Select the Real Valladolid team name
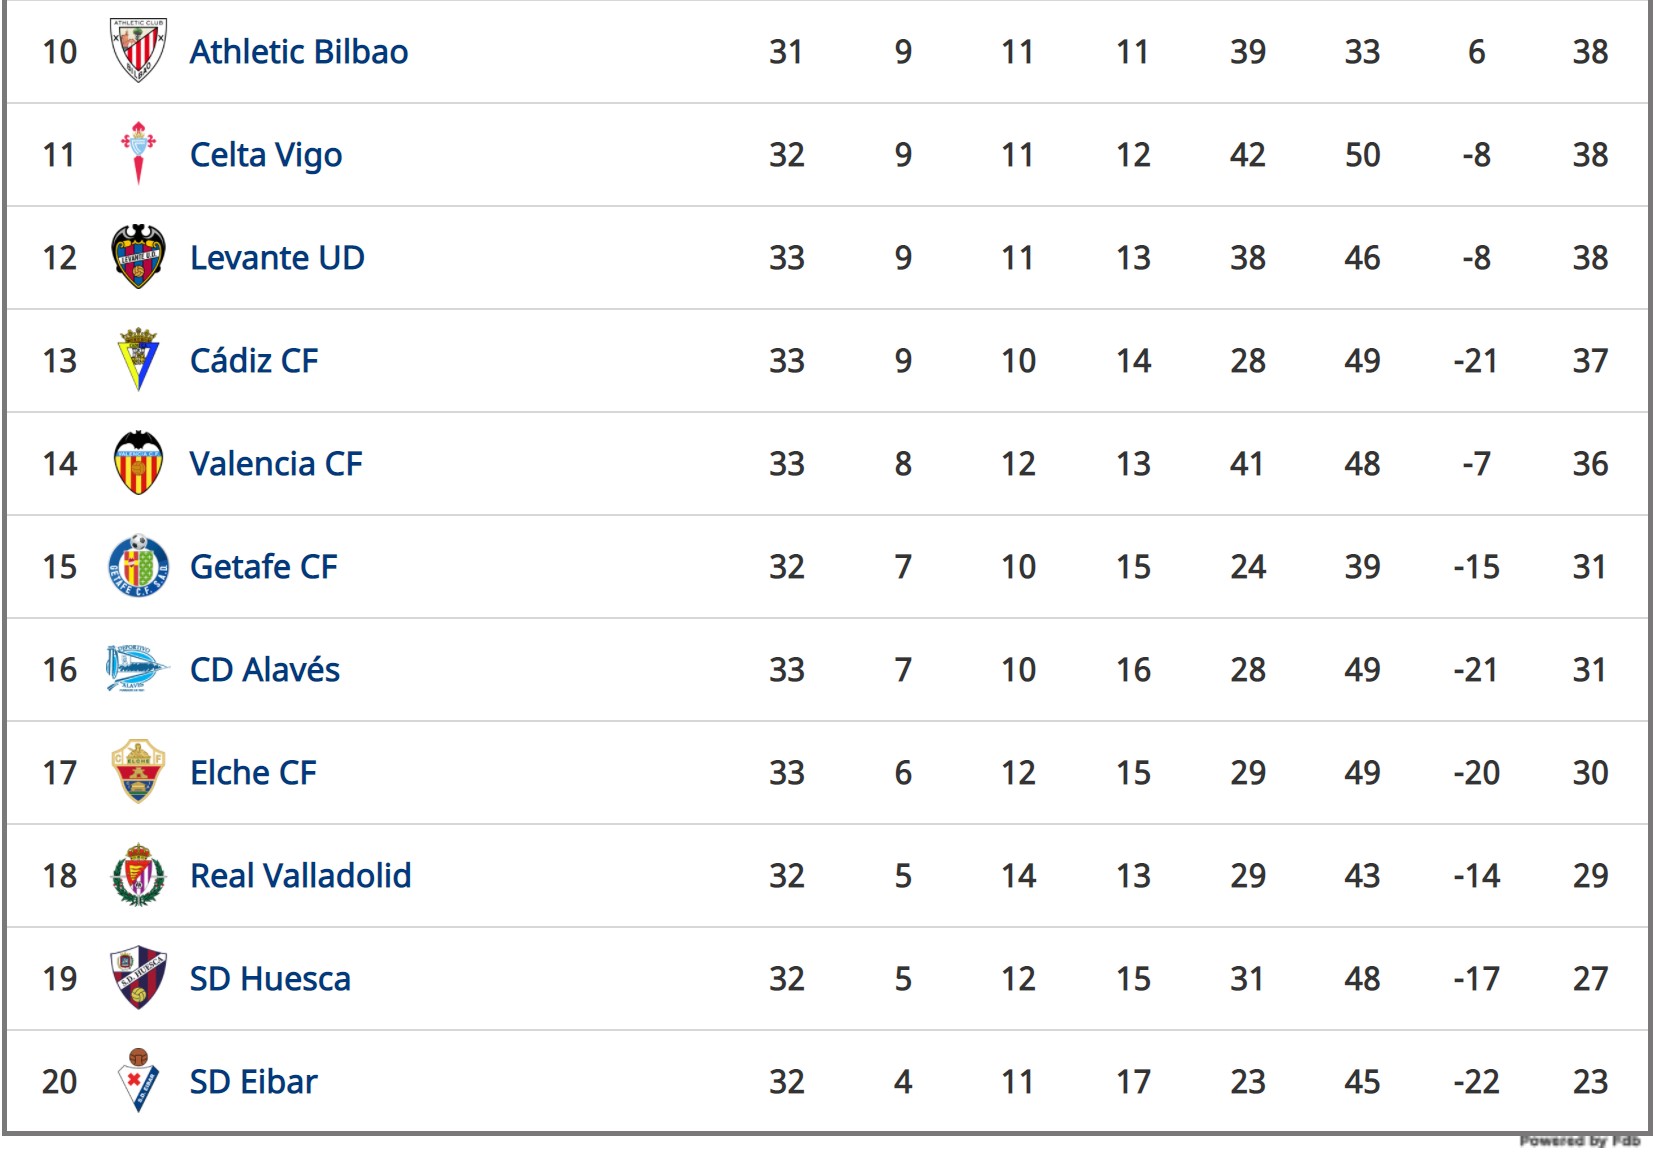The height and width of the screenshot is (1155, 1655). tap(301, 876)
